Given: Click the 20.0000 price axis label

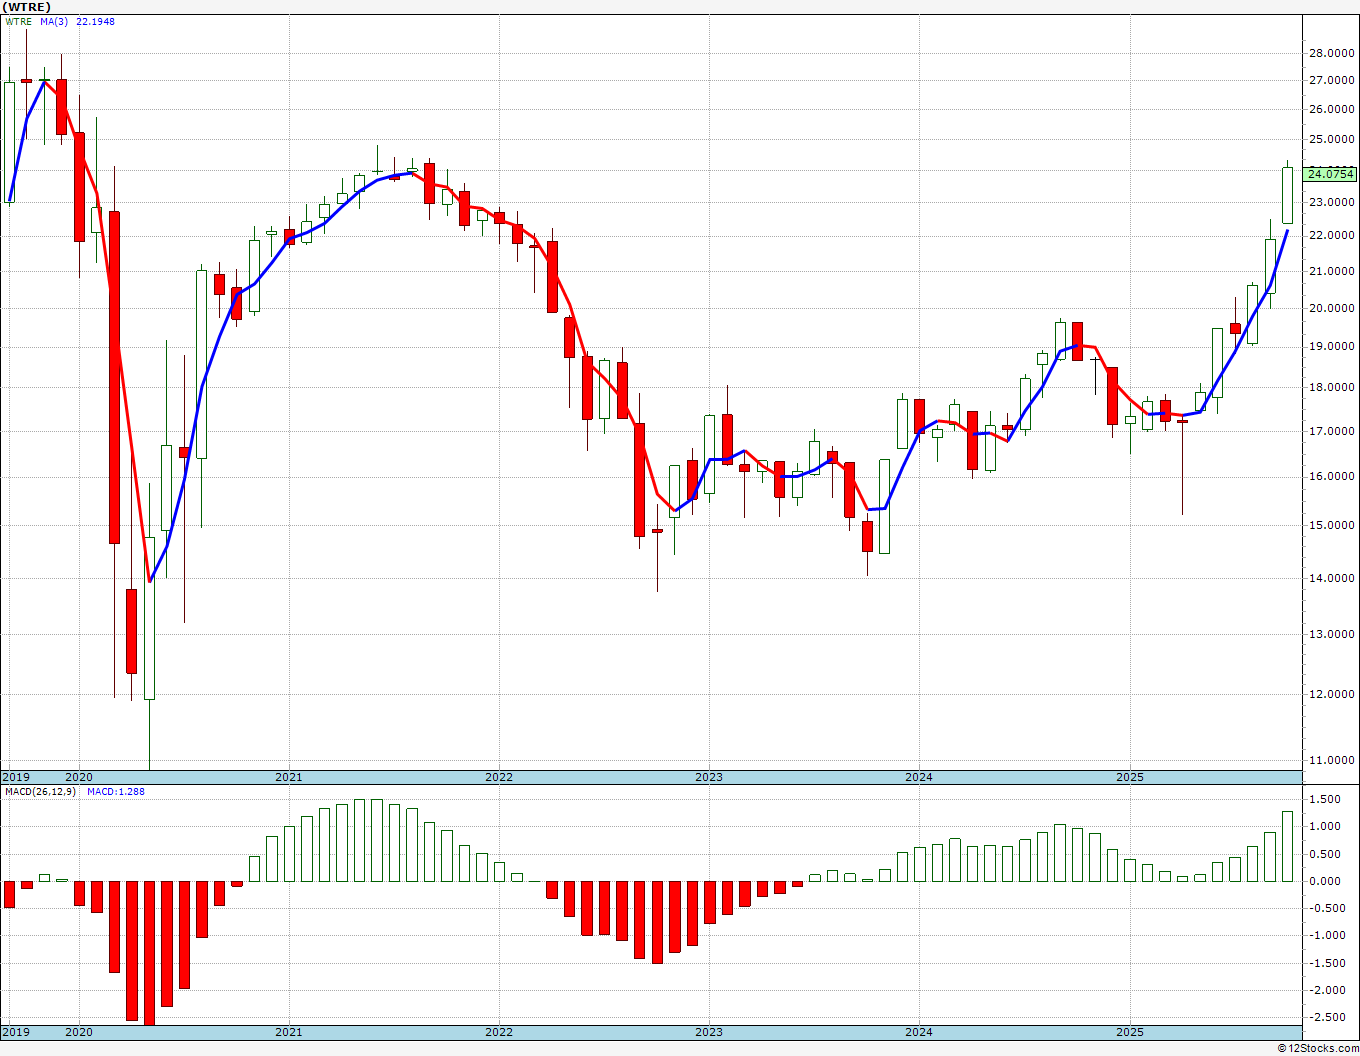Looking at the screenshot, I should pos(1331,308).
